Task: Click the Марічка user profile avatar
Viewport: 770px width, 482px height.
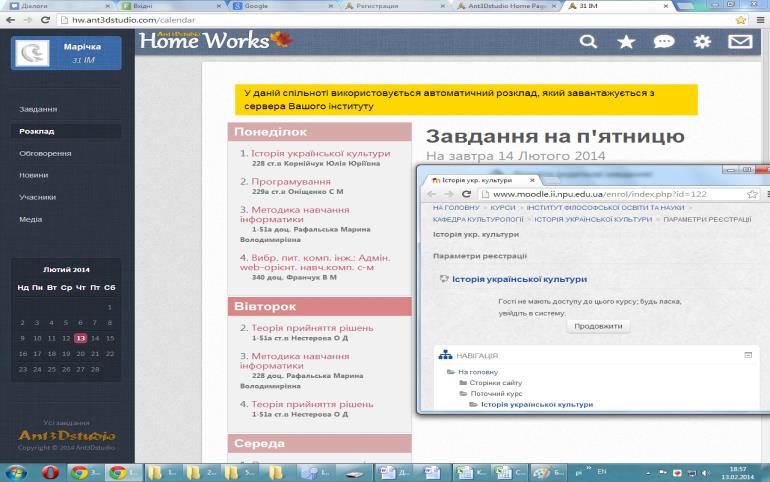Action: 35,54
